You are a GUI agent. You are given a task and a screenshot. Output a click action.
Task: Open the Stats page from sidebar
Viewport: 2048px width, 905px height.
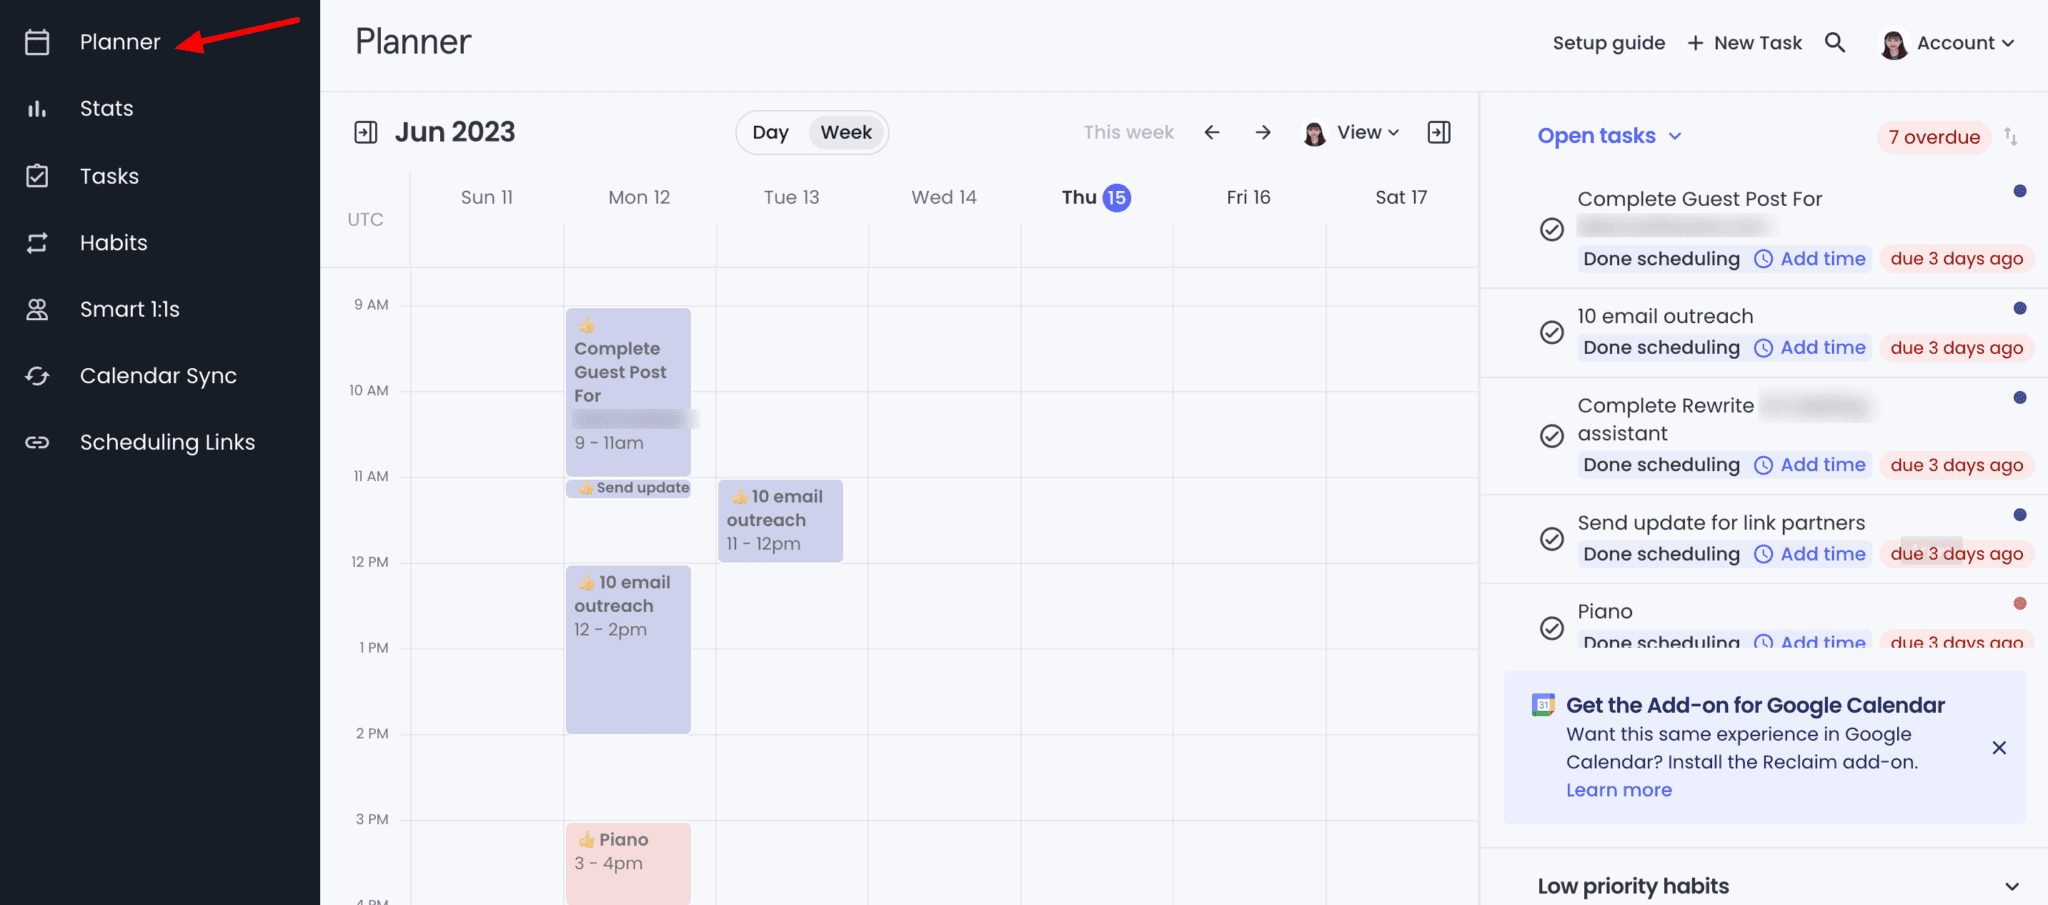(x=106, y=108)
